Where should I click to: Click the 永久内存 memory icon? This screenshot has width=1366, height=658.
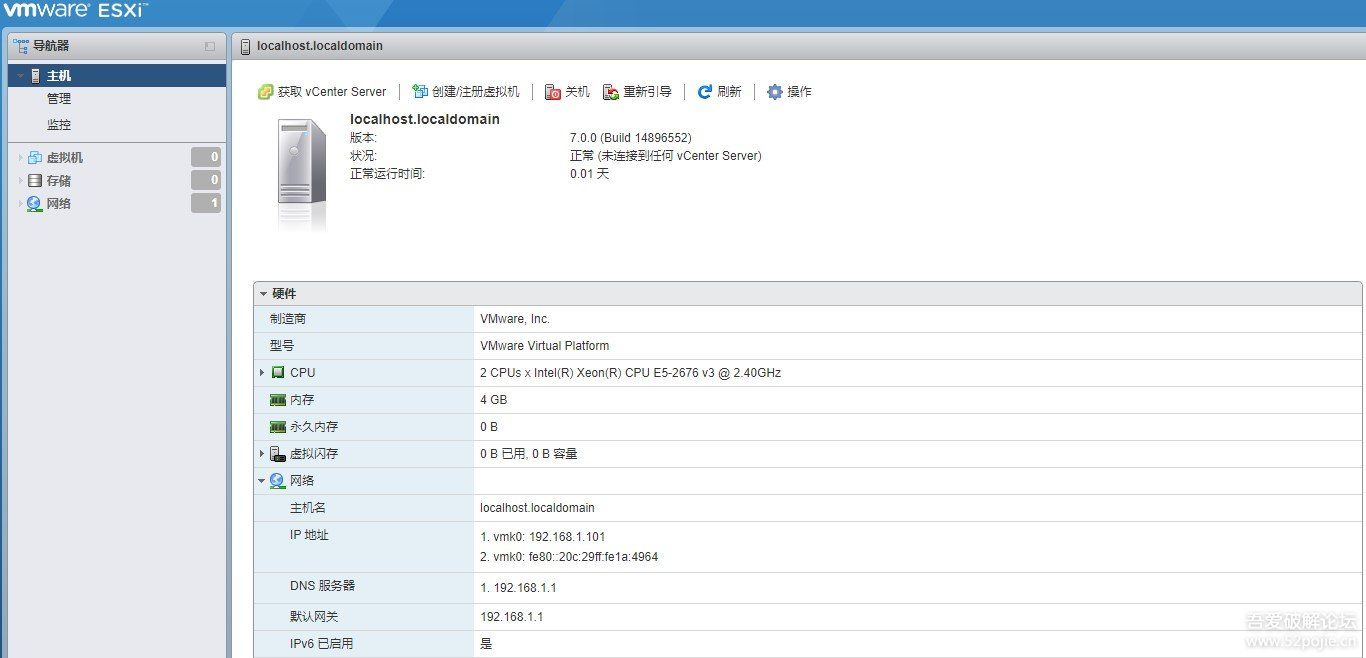(278, 427)
